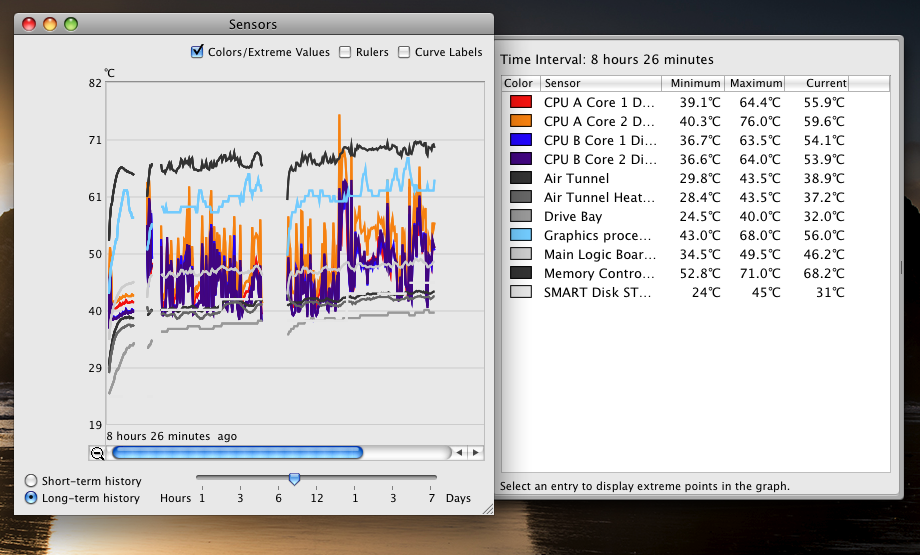Click the 7 days tick label on slider

tap(431, 498)
